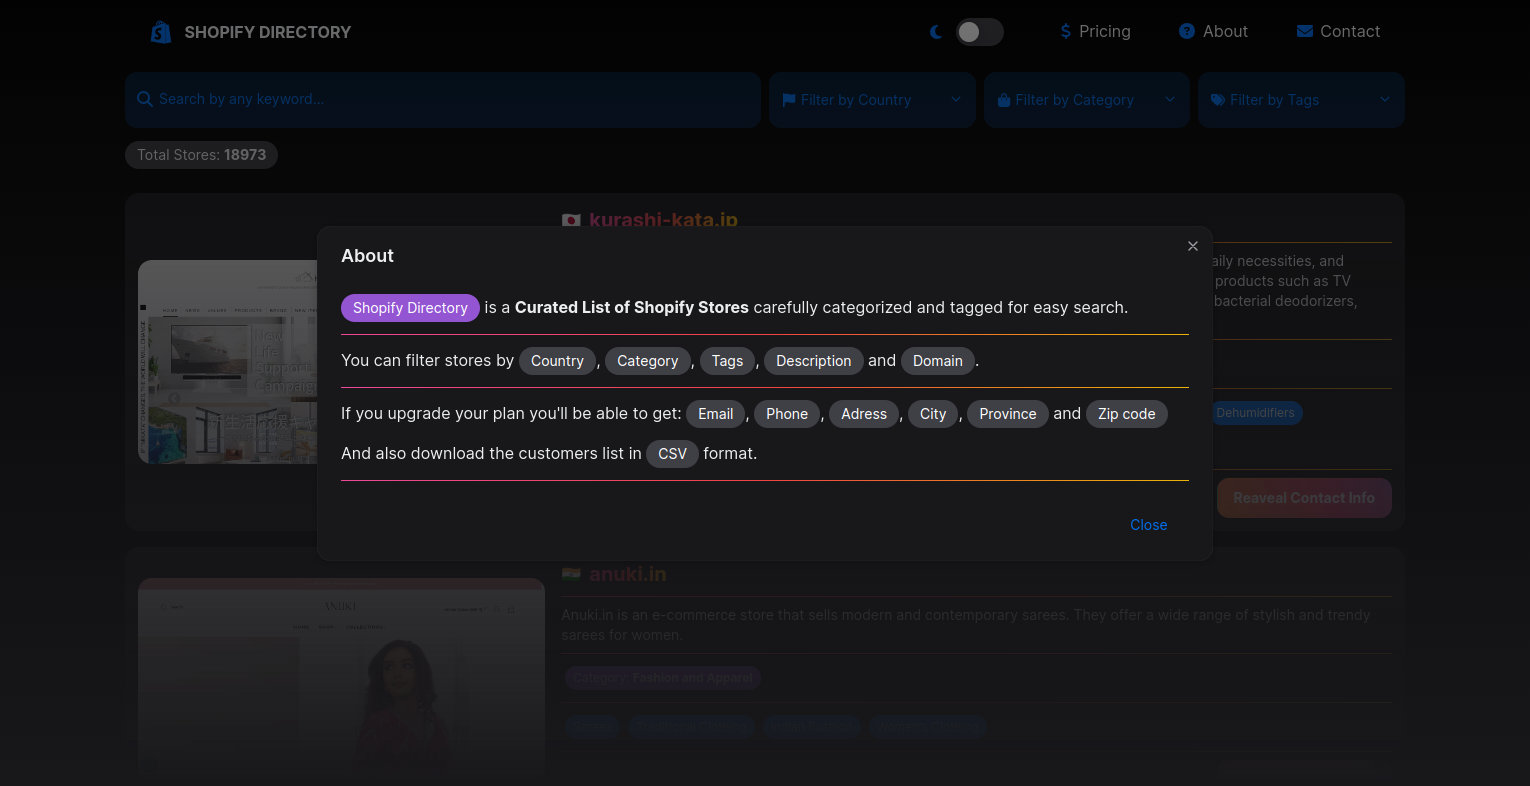Expand the Filter by Tags dropdown

pos(1301,100)
